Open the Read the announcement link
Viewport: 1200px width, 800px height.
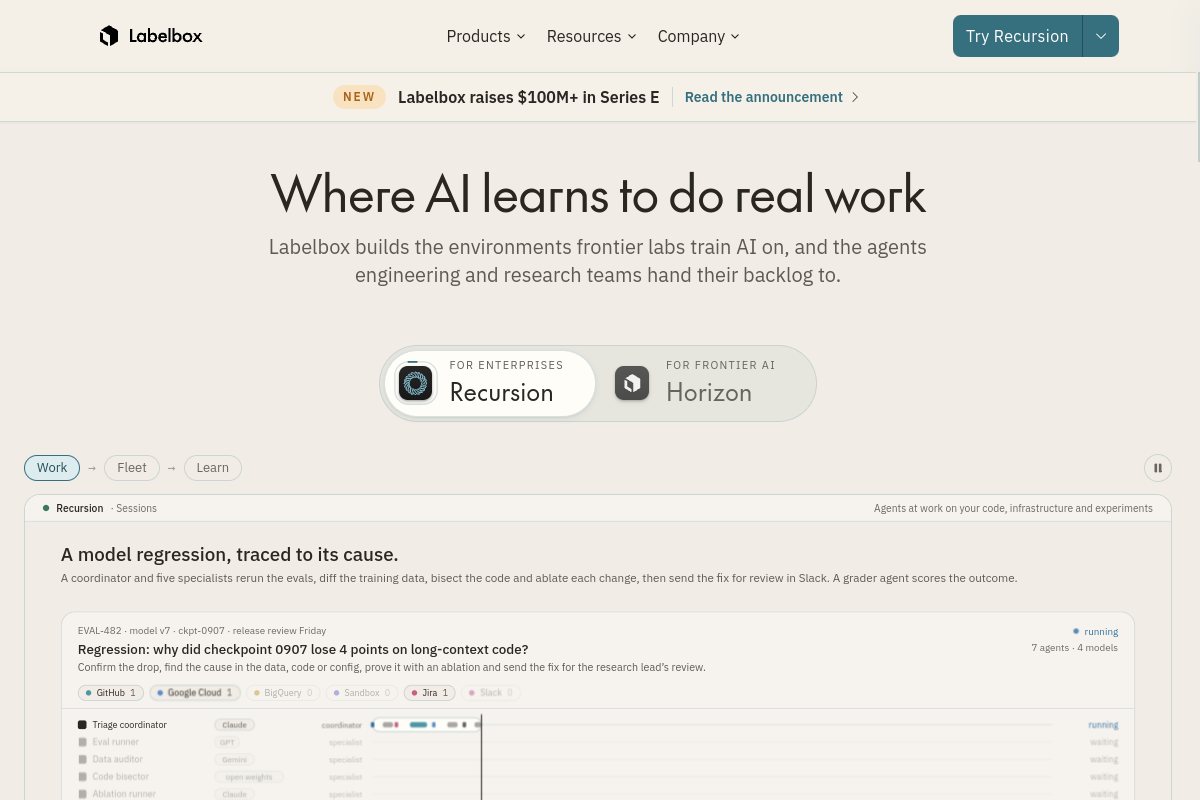[x=764, y=97]
